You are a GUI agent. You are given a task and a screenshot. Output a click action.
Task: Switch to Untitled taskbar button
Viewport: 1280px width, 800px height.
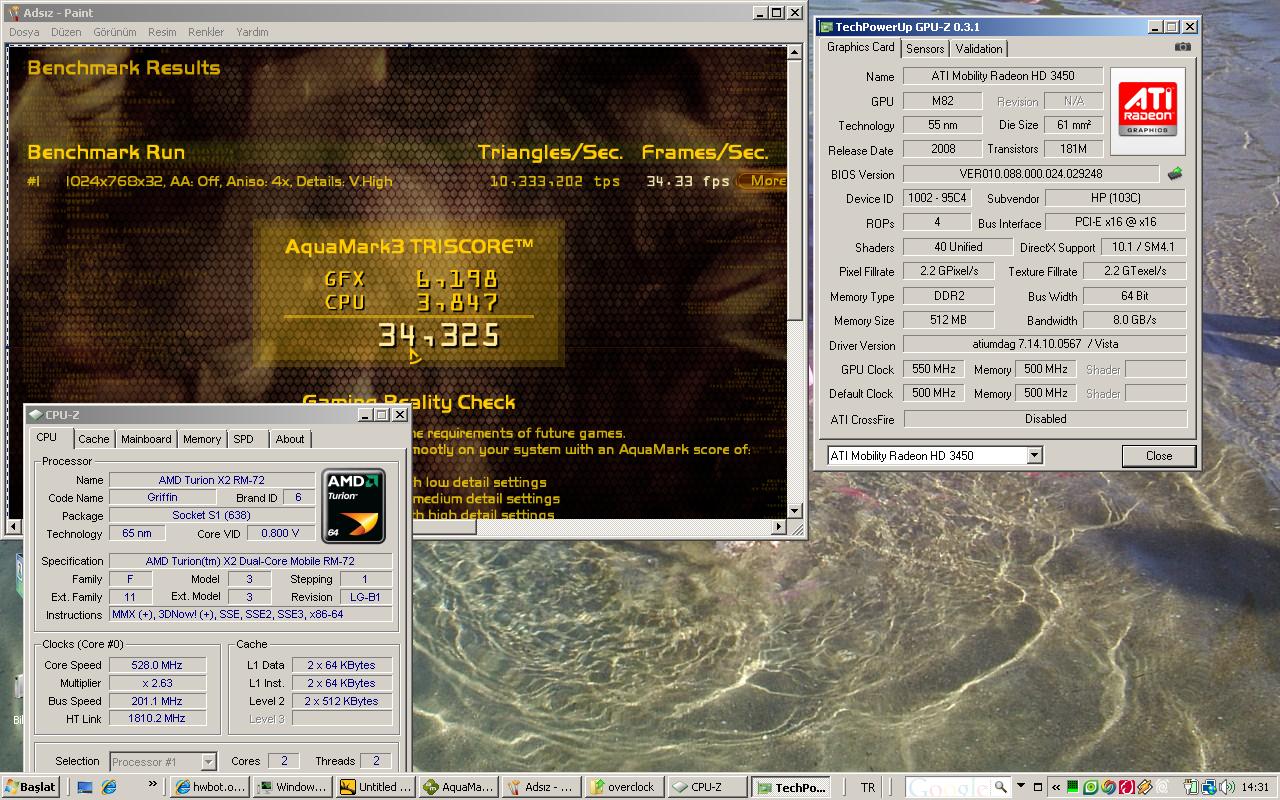[x=374, y=787]
